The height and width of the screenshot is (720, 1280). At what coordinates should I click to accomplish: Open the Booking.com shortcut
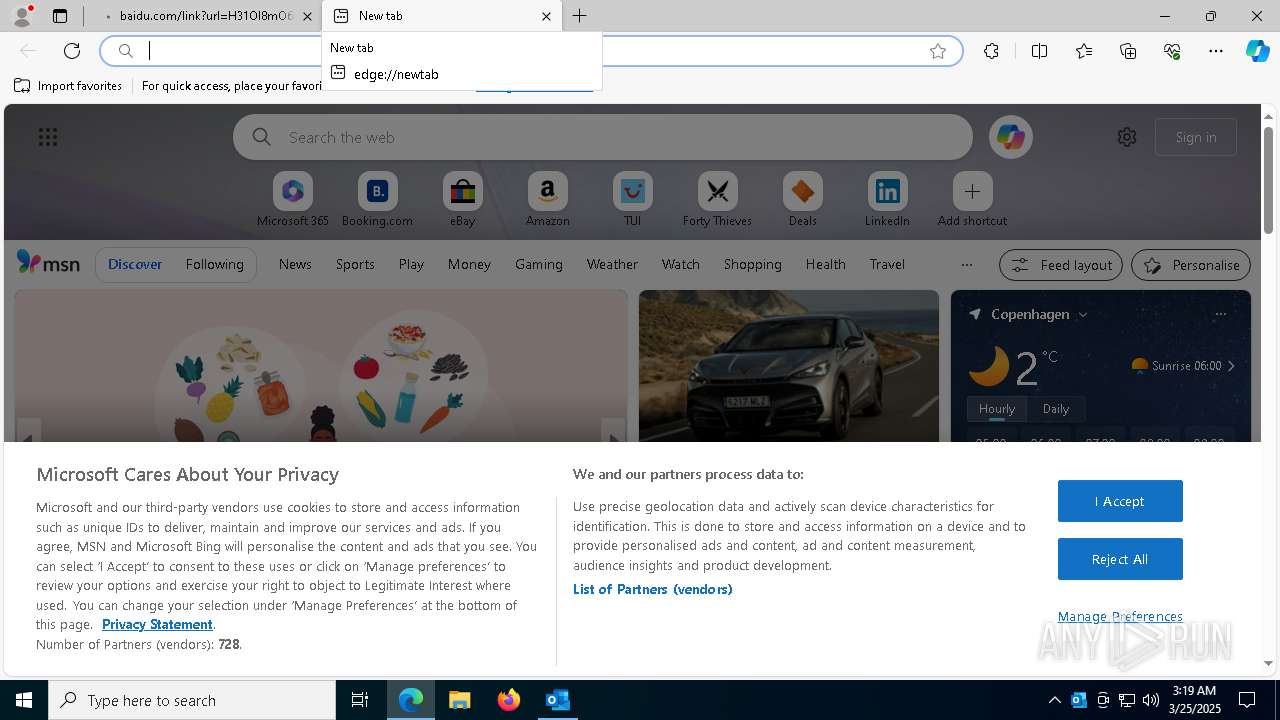pyautogui.click(x=377, y=199)
